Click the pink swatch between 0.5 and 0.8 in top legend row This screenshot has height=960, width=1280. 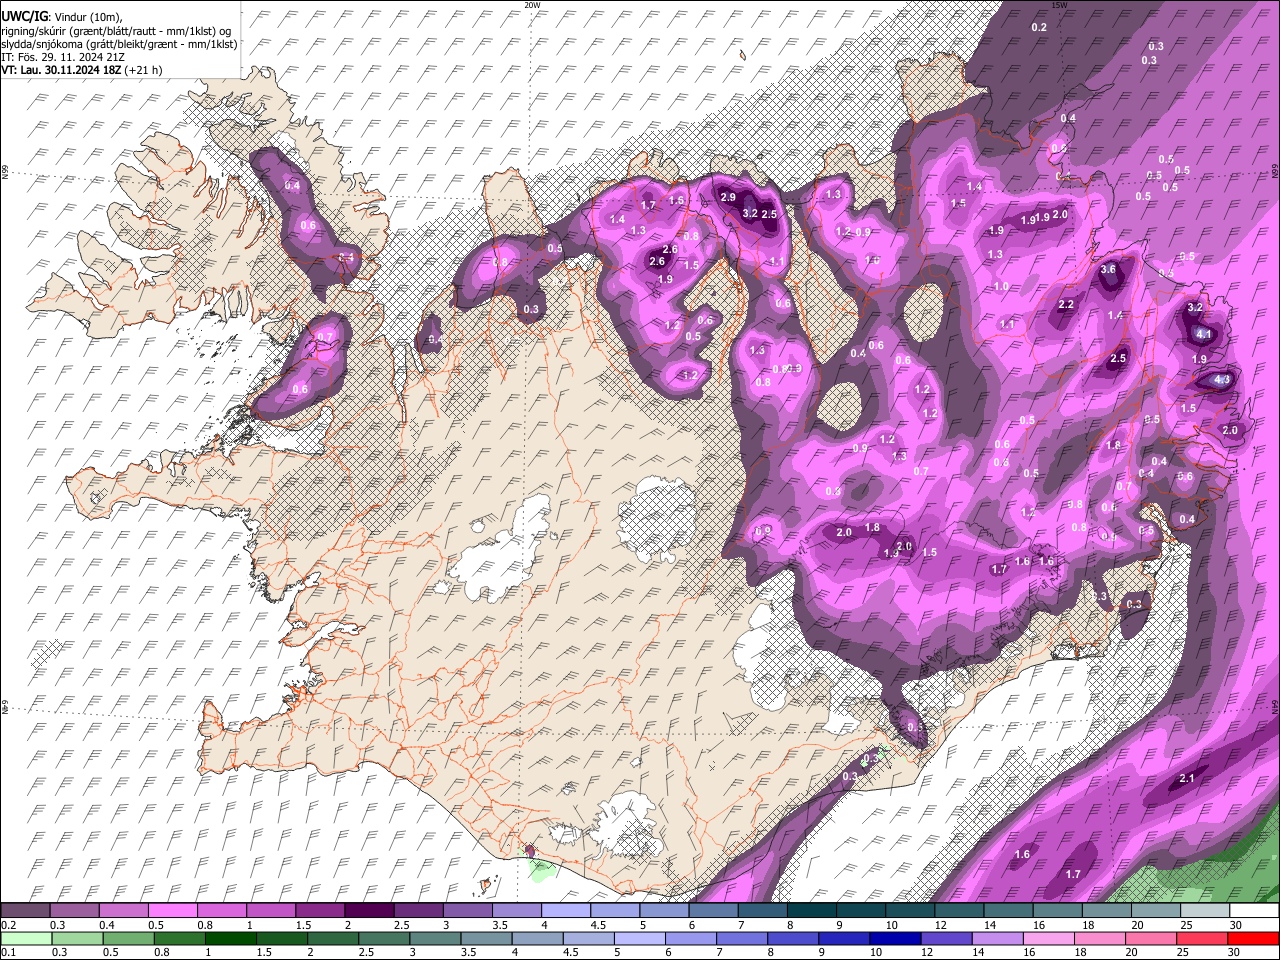pyautogui.click(x=172, y=911)
